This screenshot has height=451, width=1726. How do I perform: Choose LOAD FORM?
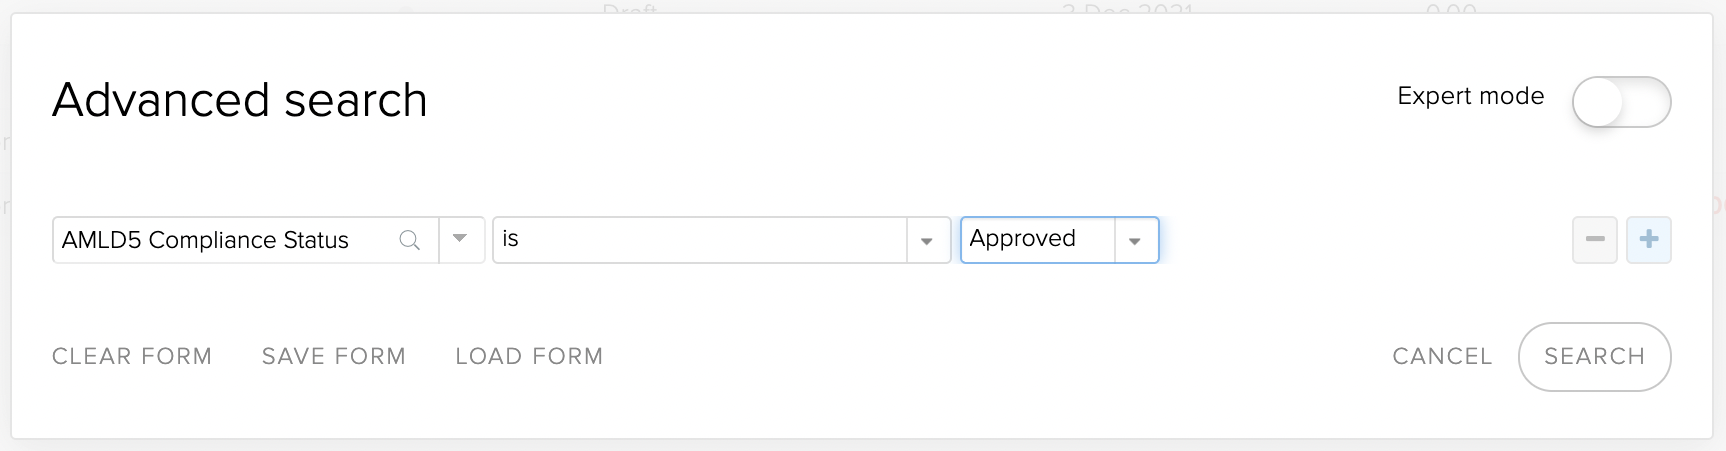529,356
